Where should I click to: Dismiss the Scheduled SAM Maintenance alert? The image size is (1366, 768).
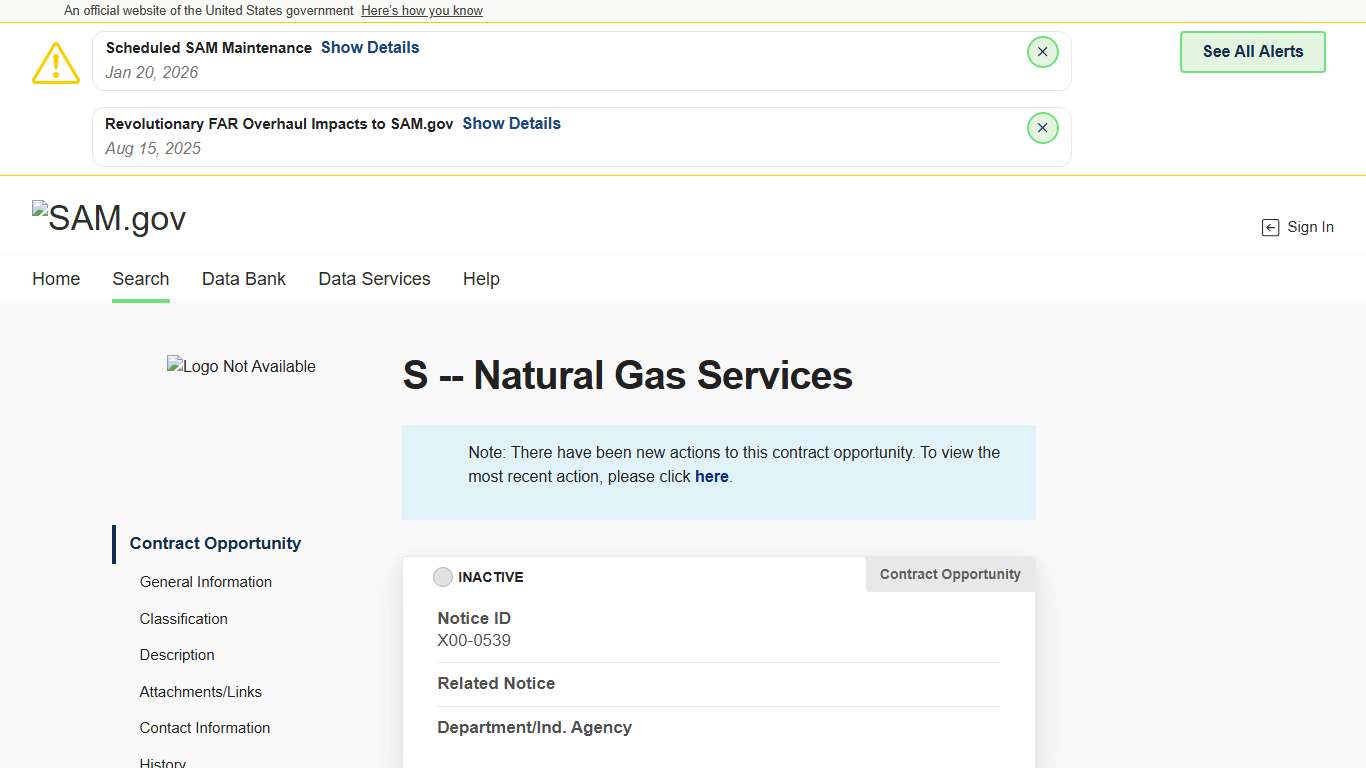tap(1042, 52)
